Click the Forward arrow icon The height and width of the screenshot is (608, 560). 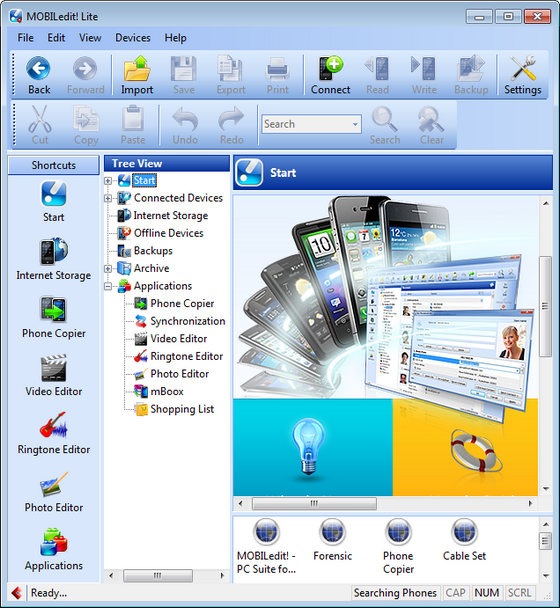[85, 68]
